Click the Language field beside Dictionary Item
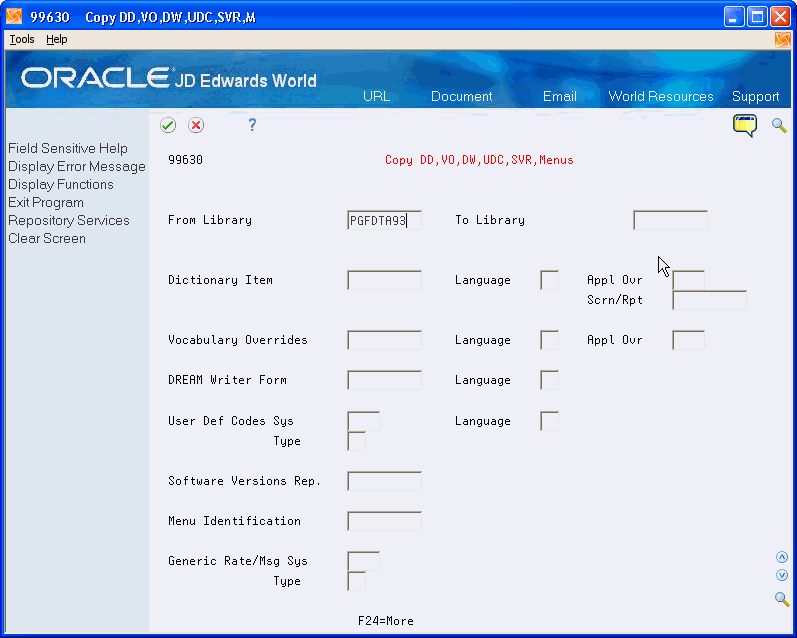The image size is (797, 638). (x=549, y=280)
